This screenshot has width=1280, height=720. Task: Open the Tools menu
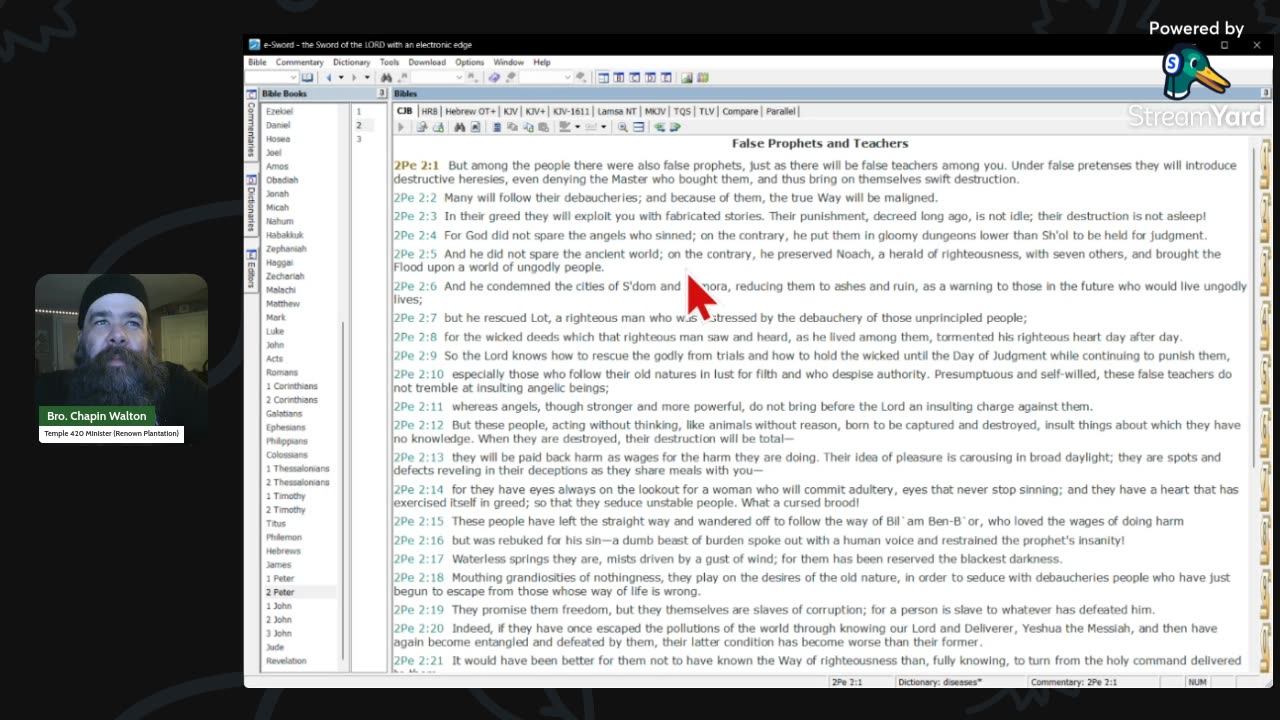[x=389, y=62]
